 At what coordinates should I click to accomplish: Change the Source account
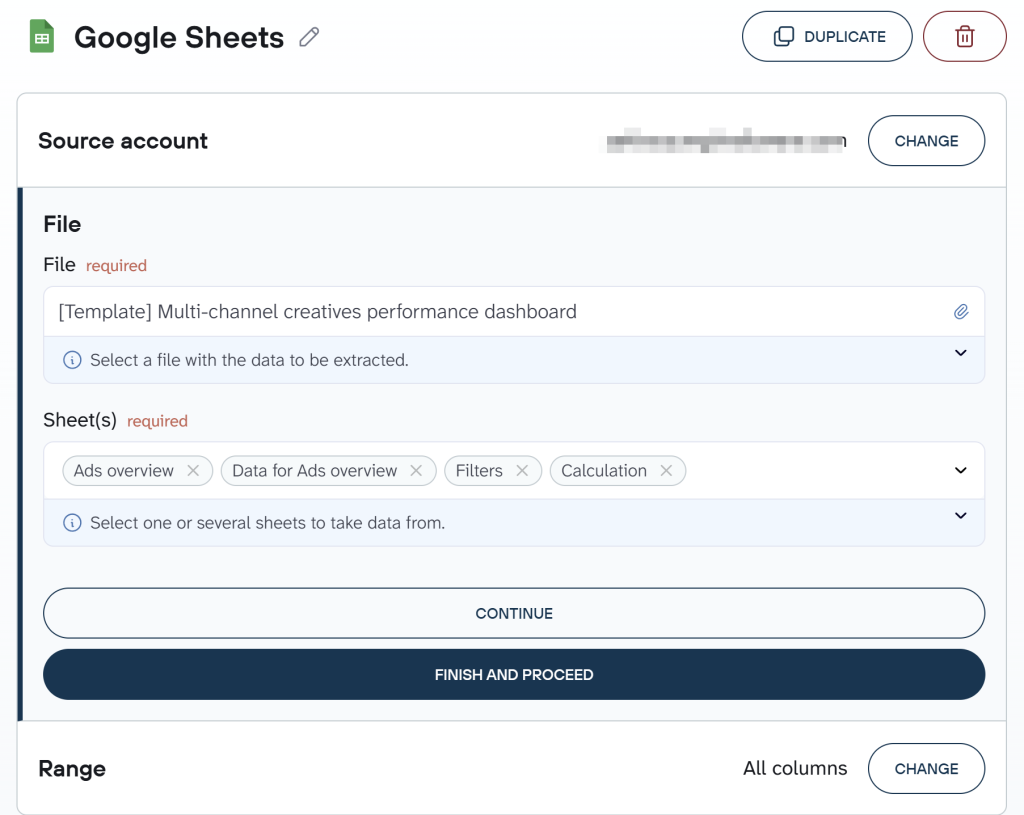click(x=926, y=141)
